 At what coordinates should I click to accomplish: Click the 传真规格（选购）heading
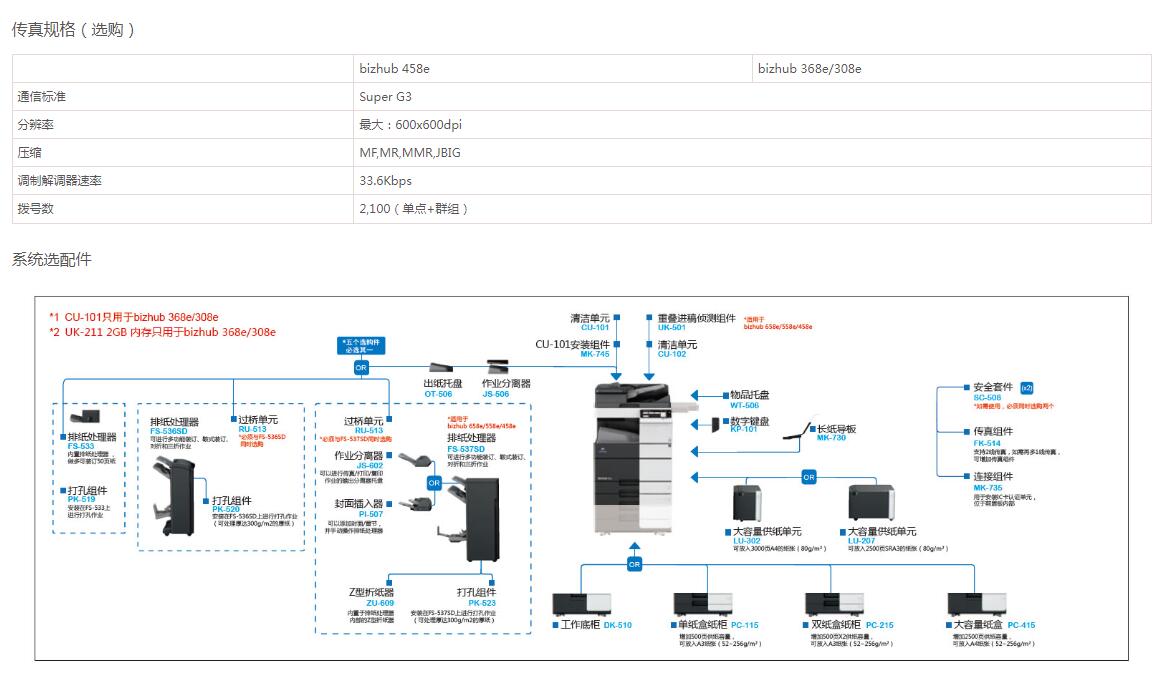tap(73, 29)
